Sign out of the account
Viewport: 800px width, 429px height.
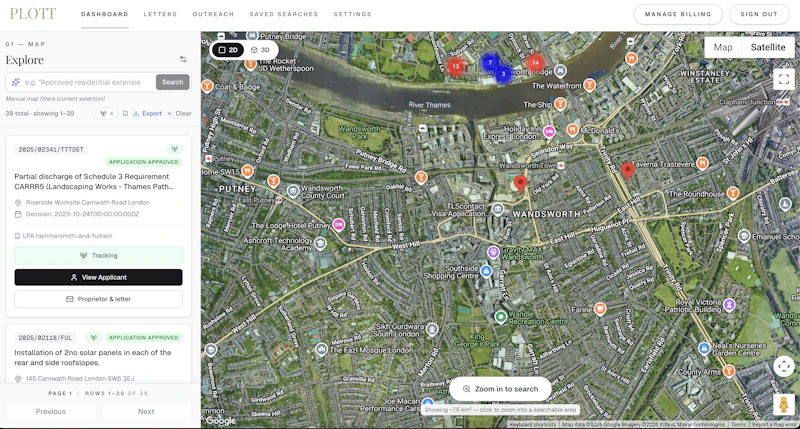pyautogui.click(x=759, y=14)
